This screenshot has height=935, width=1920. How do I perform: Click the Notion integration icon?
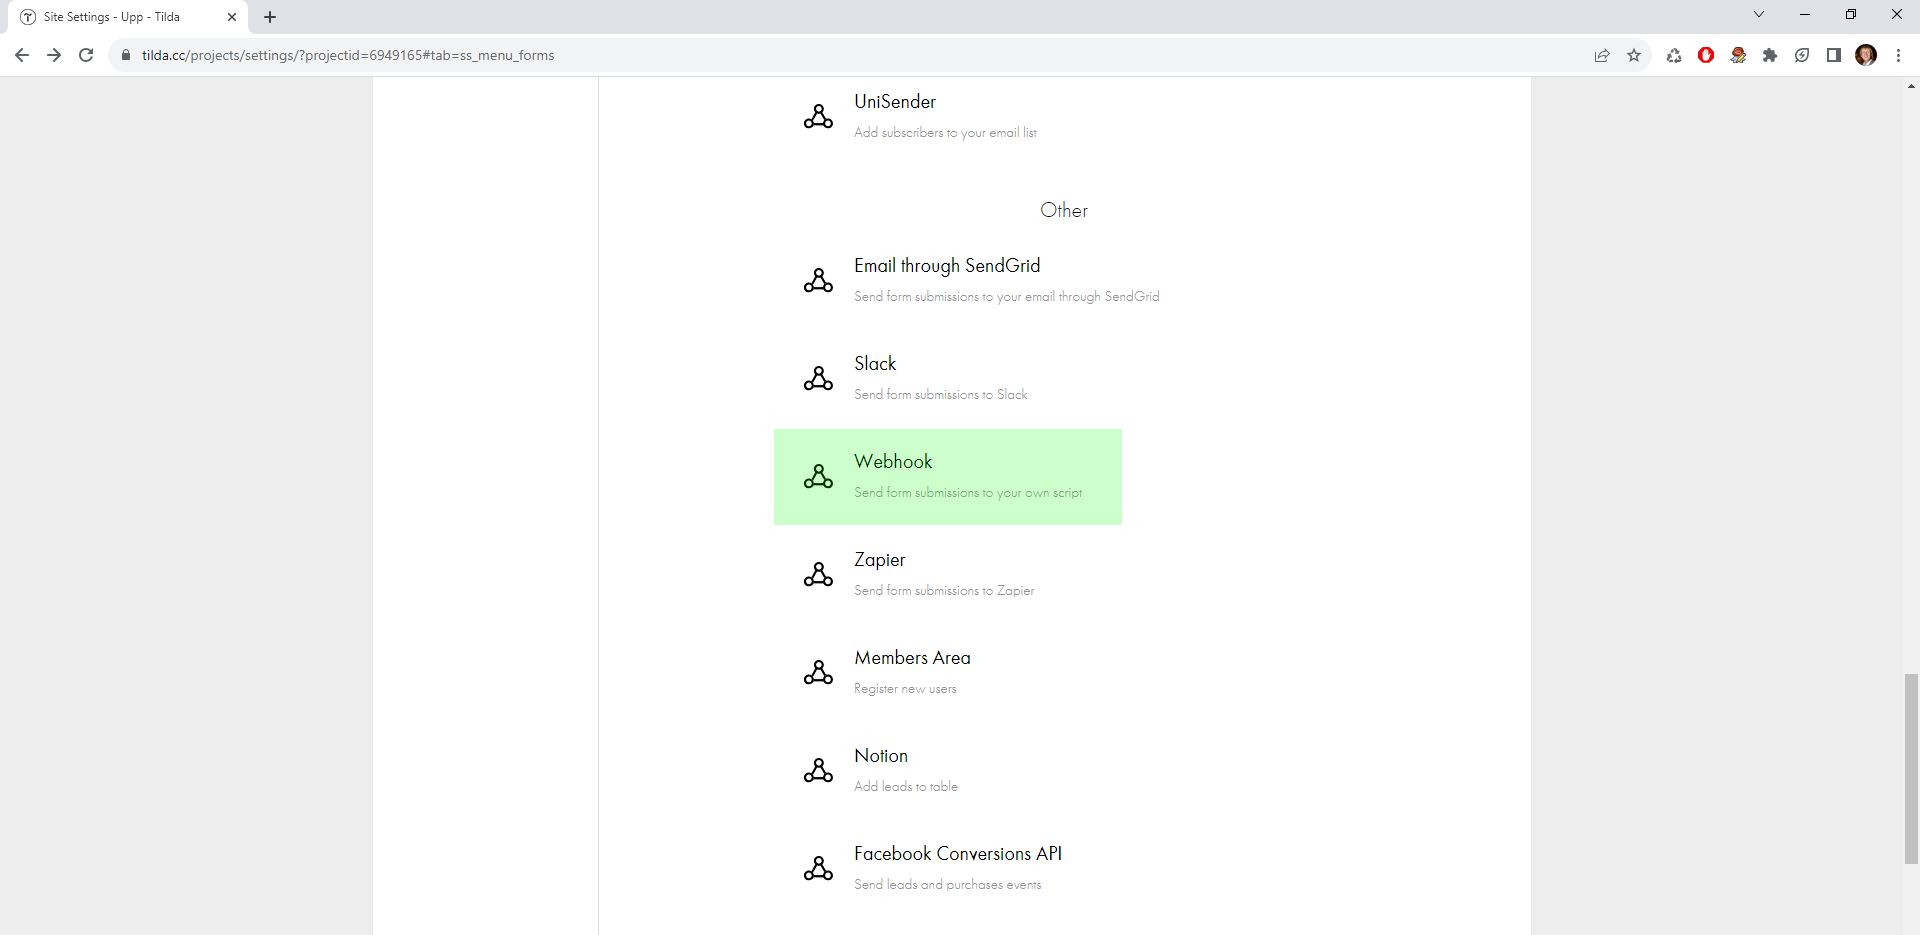tap(818, 770)
